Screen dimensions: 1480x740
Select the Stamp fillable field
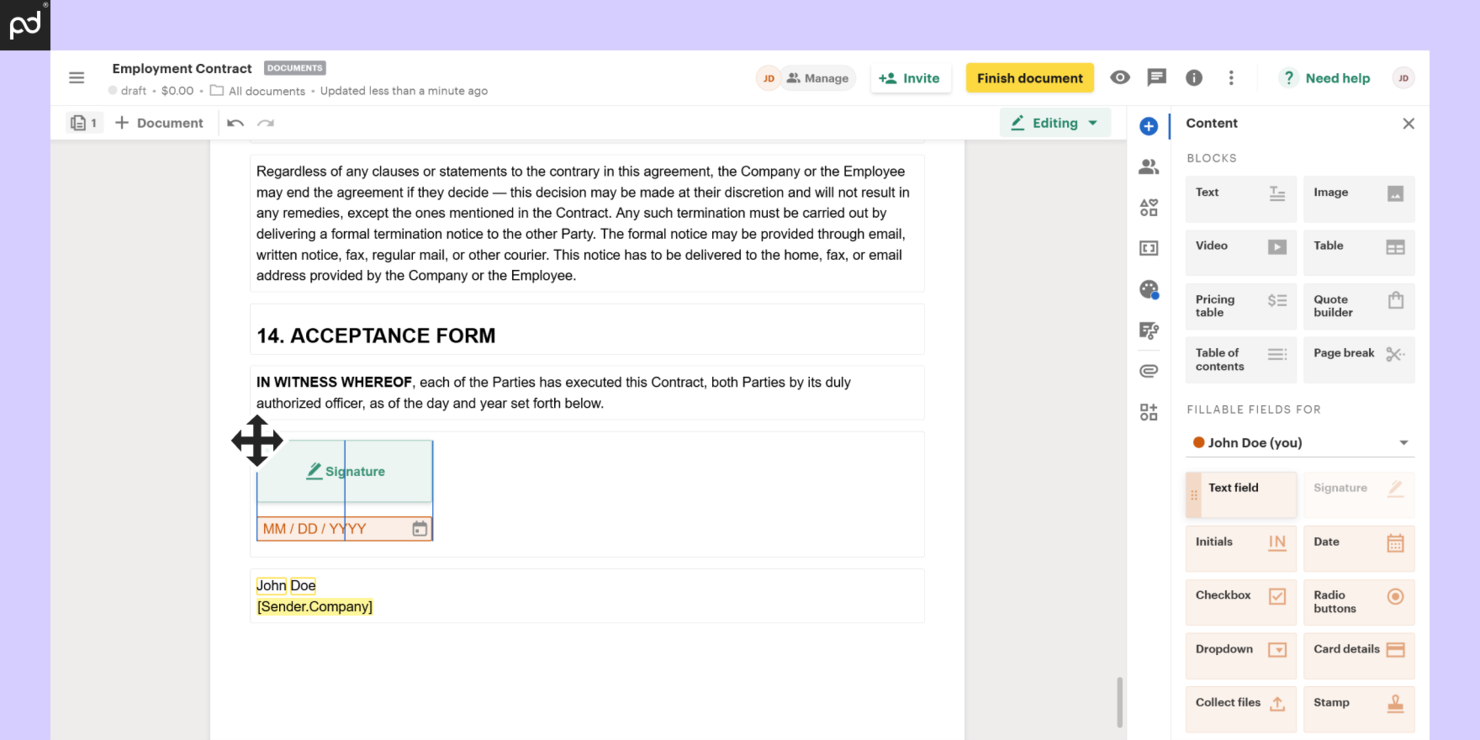pos(1359,709)
